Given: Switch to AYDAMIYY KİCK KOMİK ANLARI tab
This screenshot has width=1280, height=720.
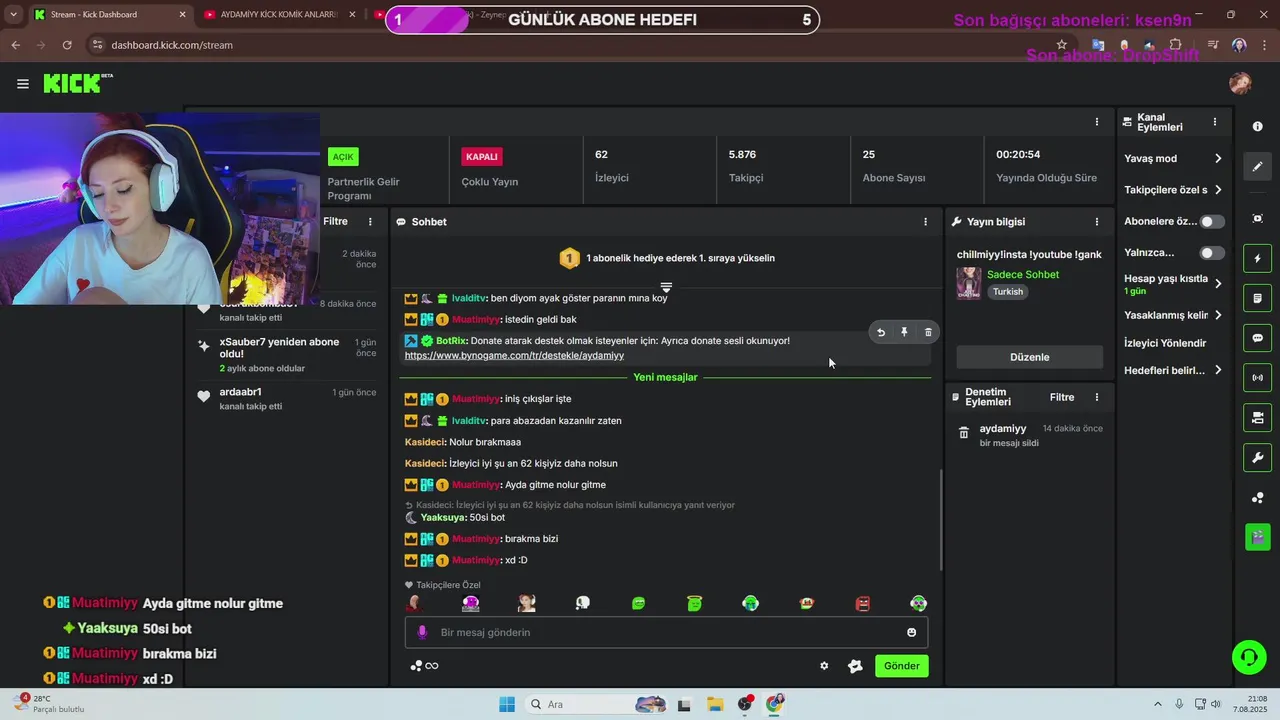Looking at the screenshot, I should tap(280, 15).
